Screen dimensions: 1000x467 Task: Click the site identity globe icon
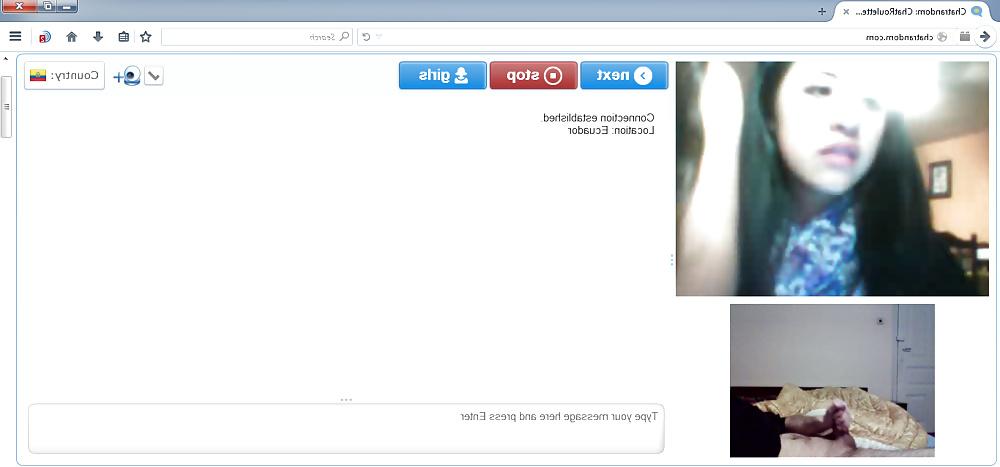(x=943, y=37)
